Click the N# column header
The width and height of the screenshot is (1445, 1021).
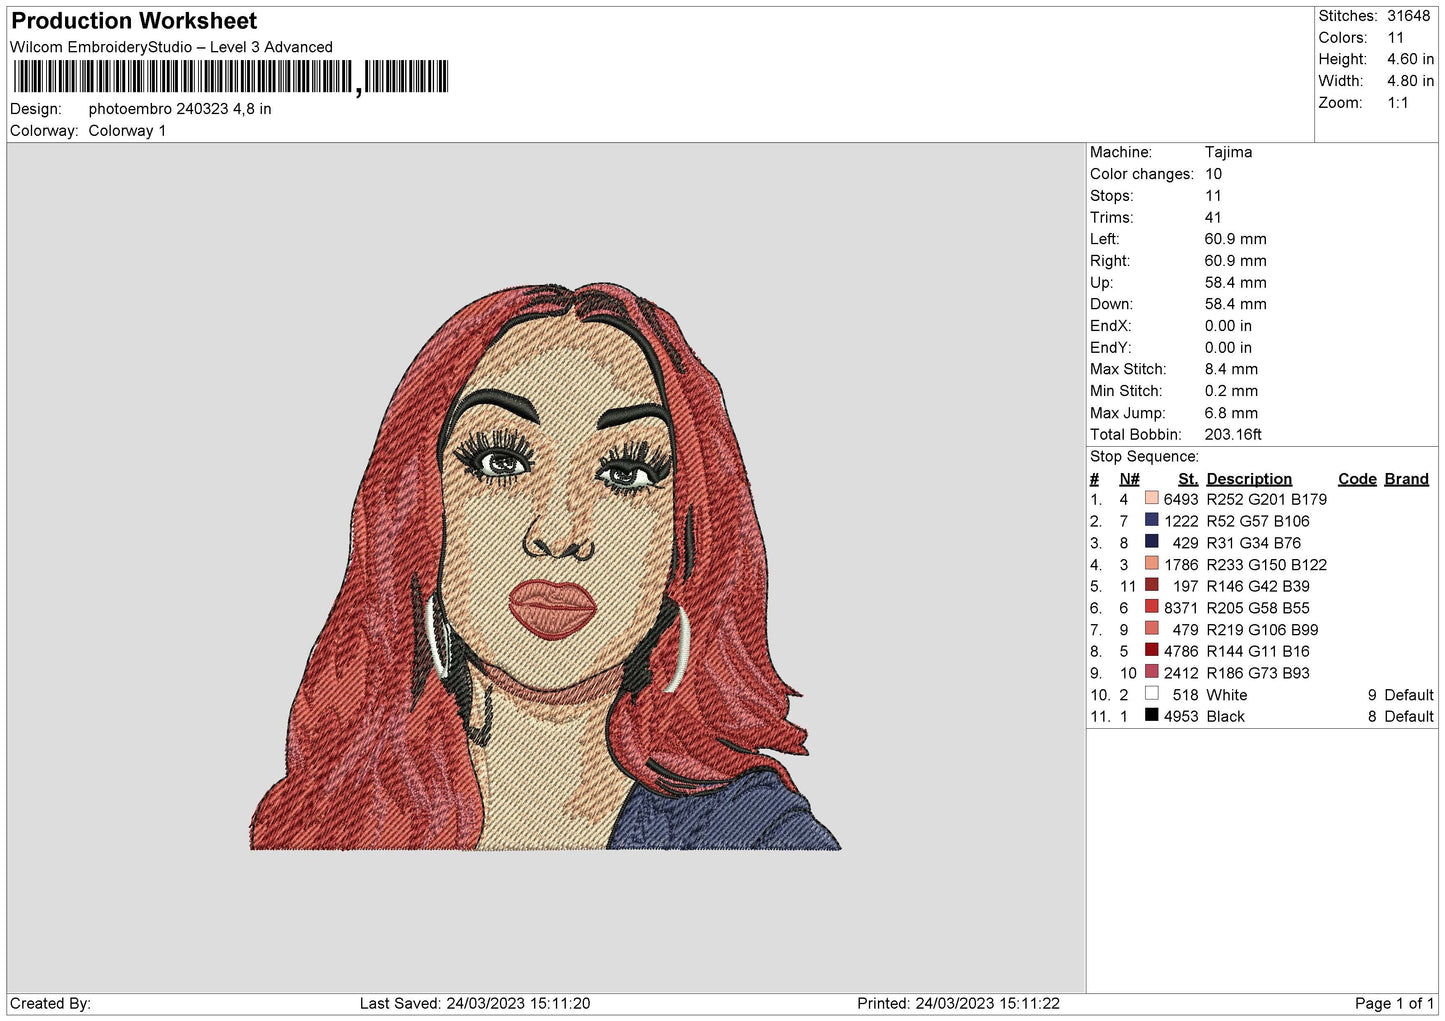(x=1129, y=479)
